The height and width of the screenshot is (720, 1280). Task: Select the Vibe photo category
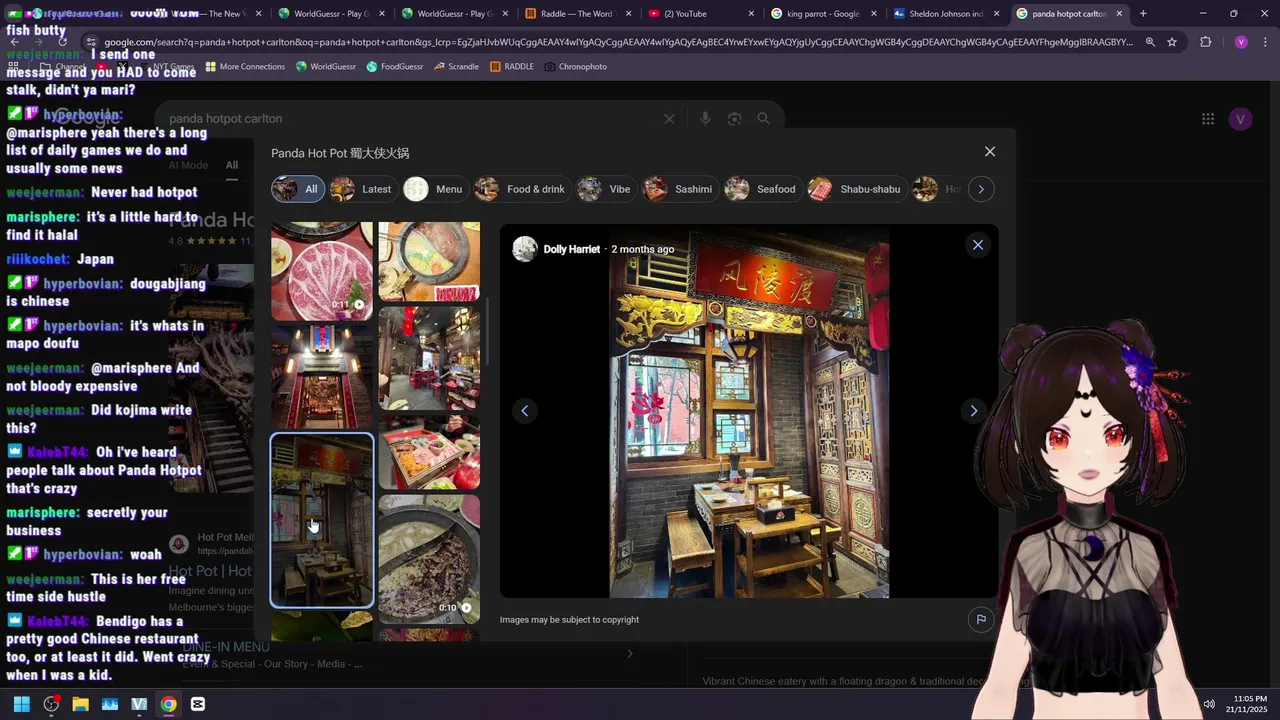tap(606, 189)
